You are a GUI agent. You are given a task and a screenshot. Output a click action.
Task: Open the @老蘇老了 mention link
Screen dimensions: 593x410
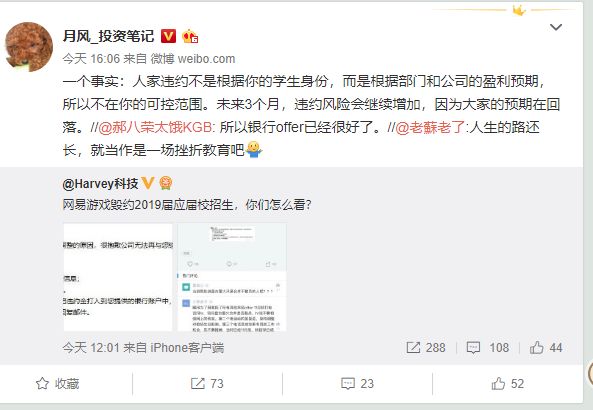pos(430,127)
